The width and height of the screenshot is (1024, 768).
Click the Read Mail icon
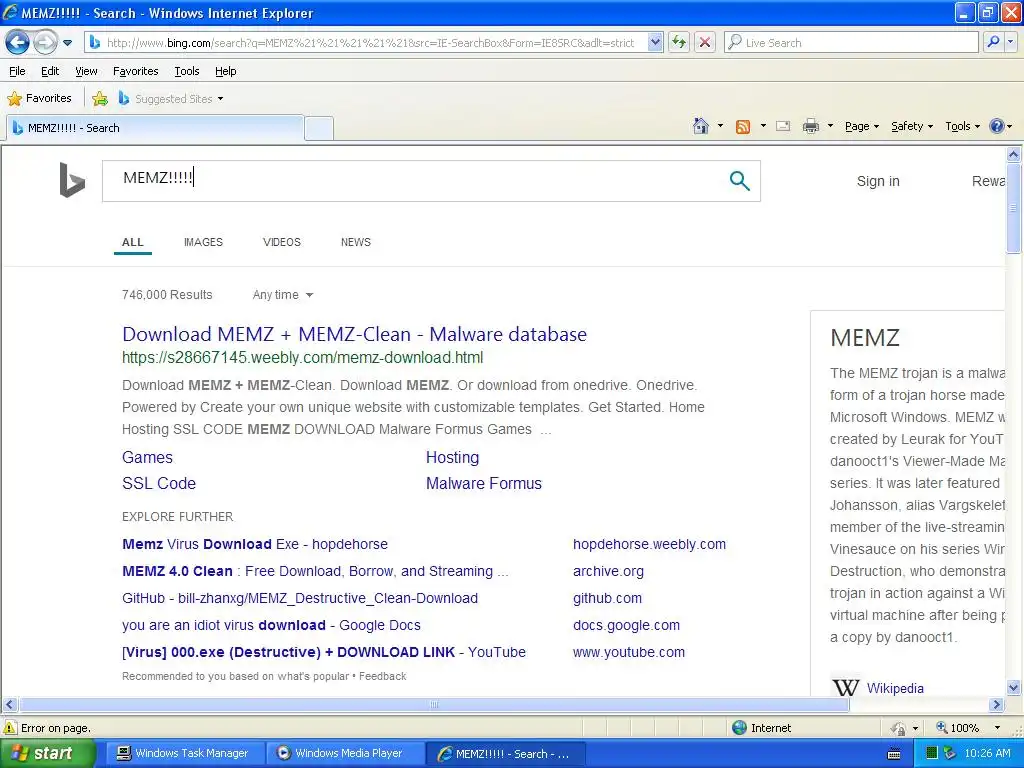pyautogui.click(x=783, y=126)
